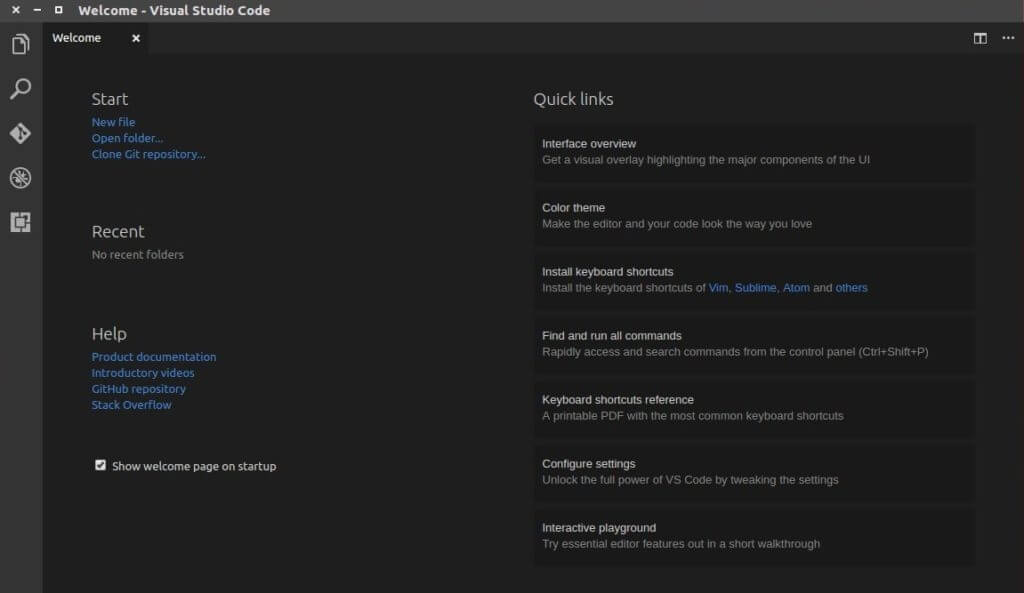
Task: Install Vim keyboard shortcuts
Action: 718,287
